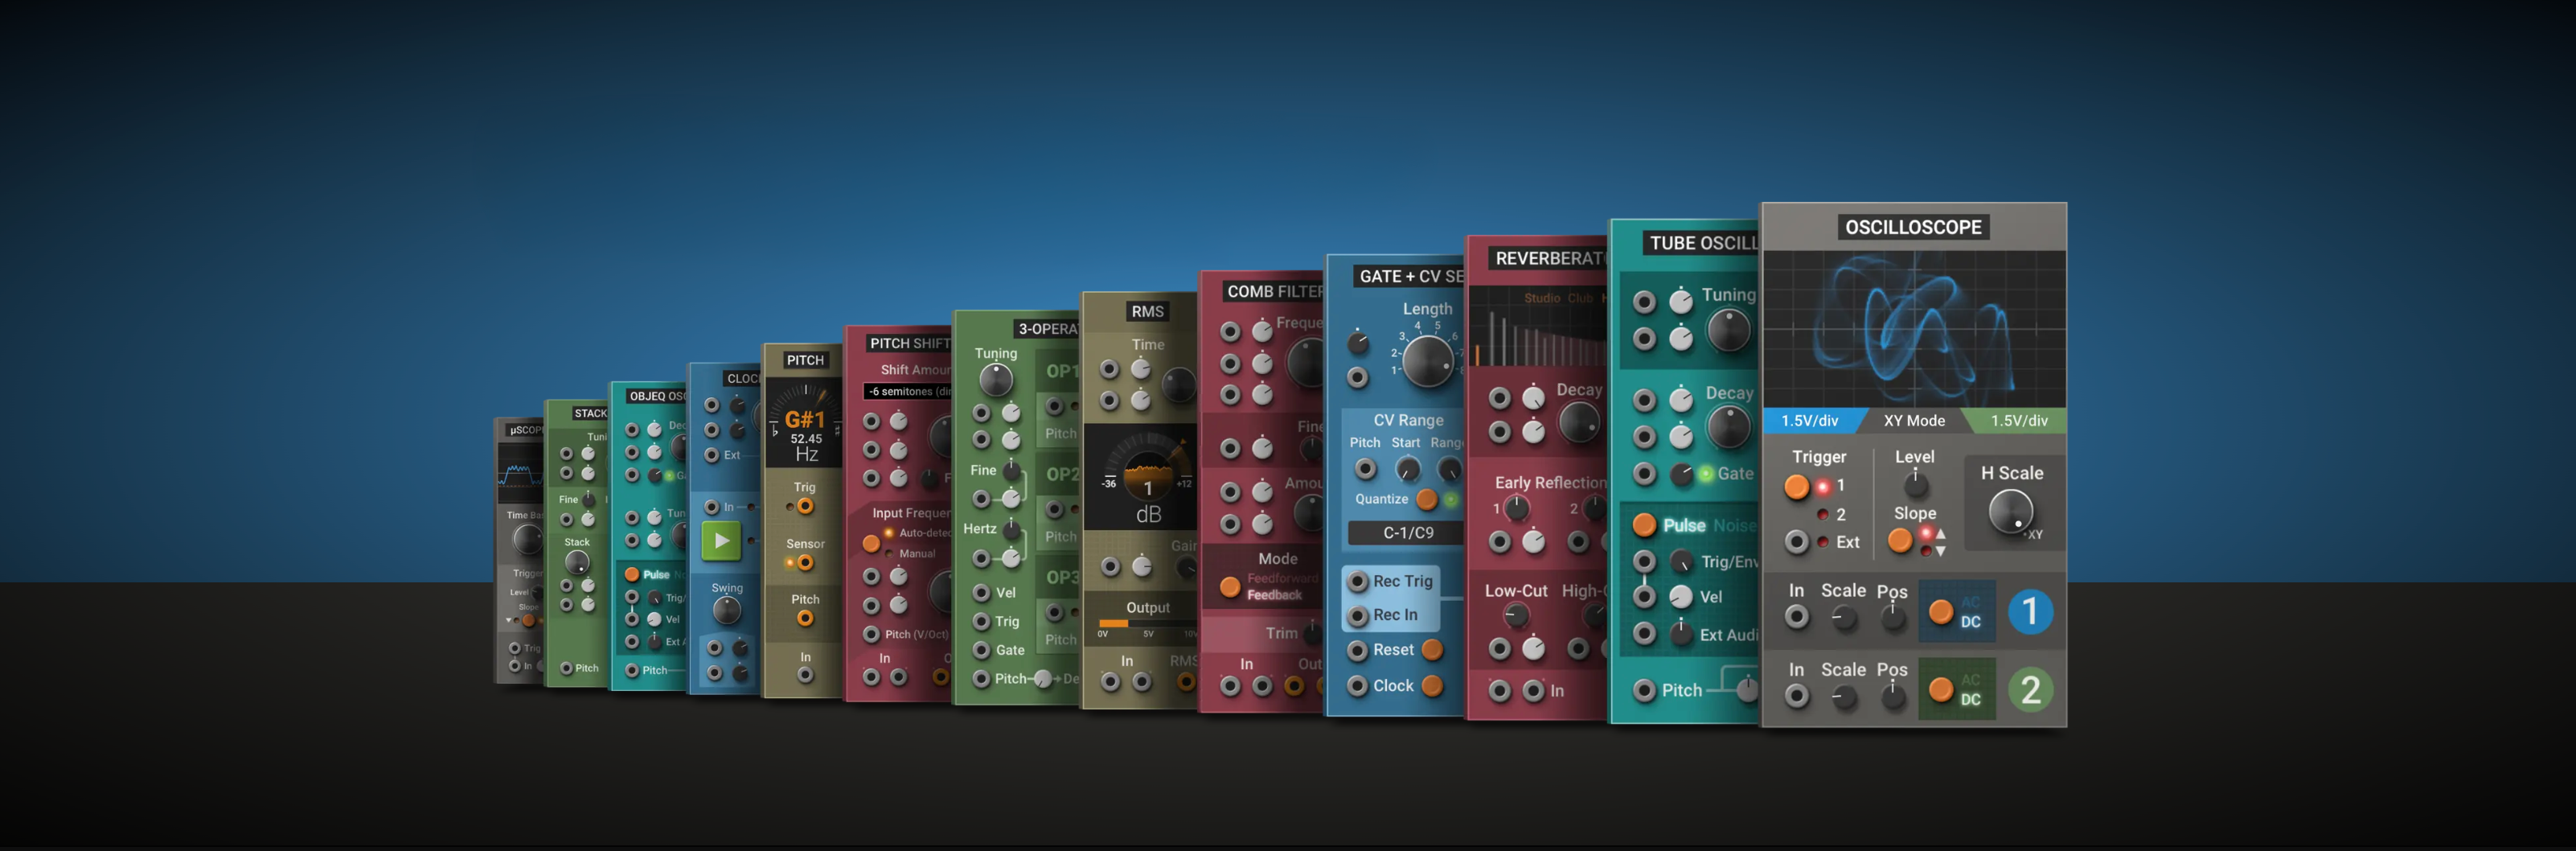Click the green play button on Clock module

[x=720, y=541]
